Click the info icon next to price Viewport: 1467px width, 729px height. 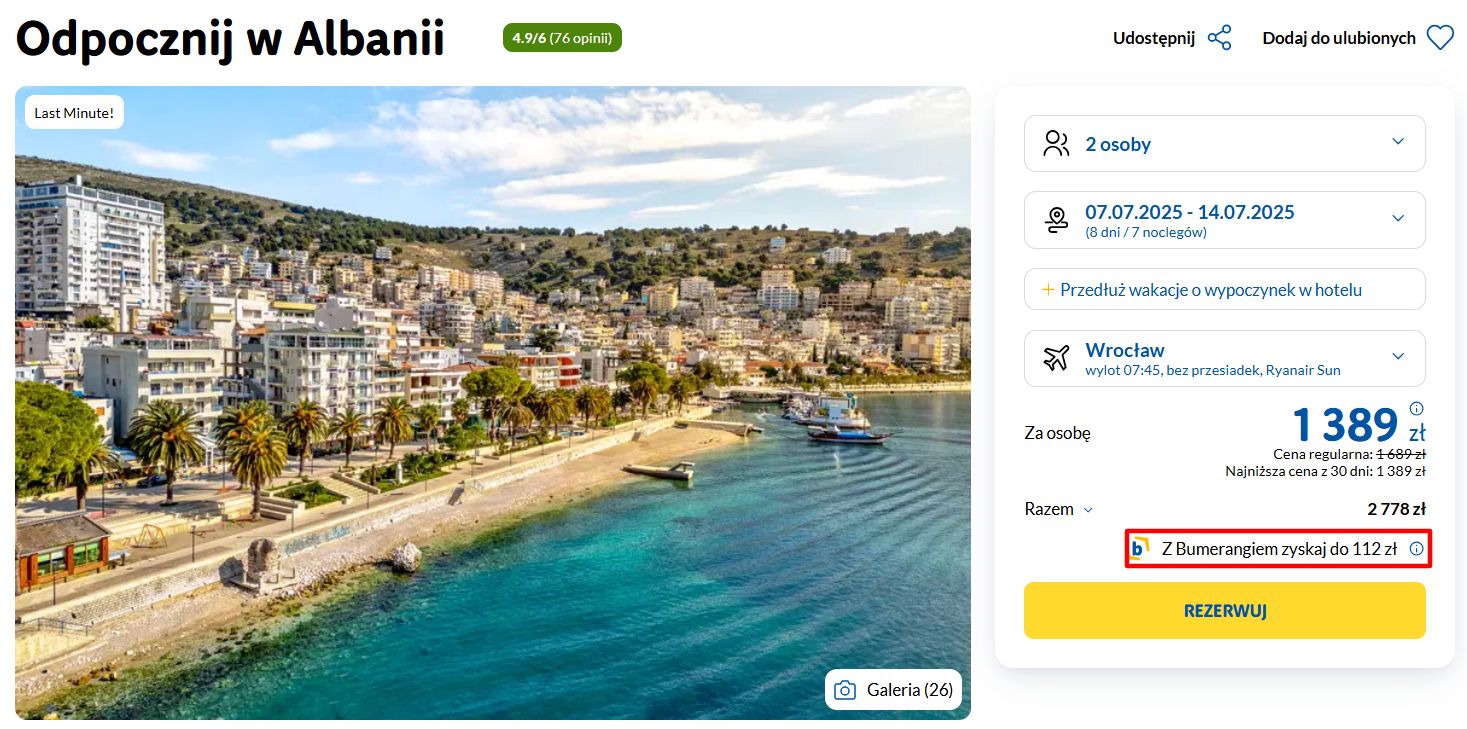1416,408
